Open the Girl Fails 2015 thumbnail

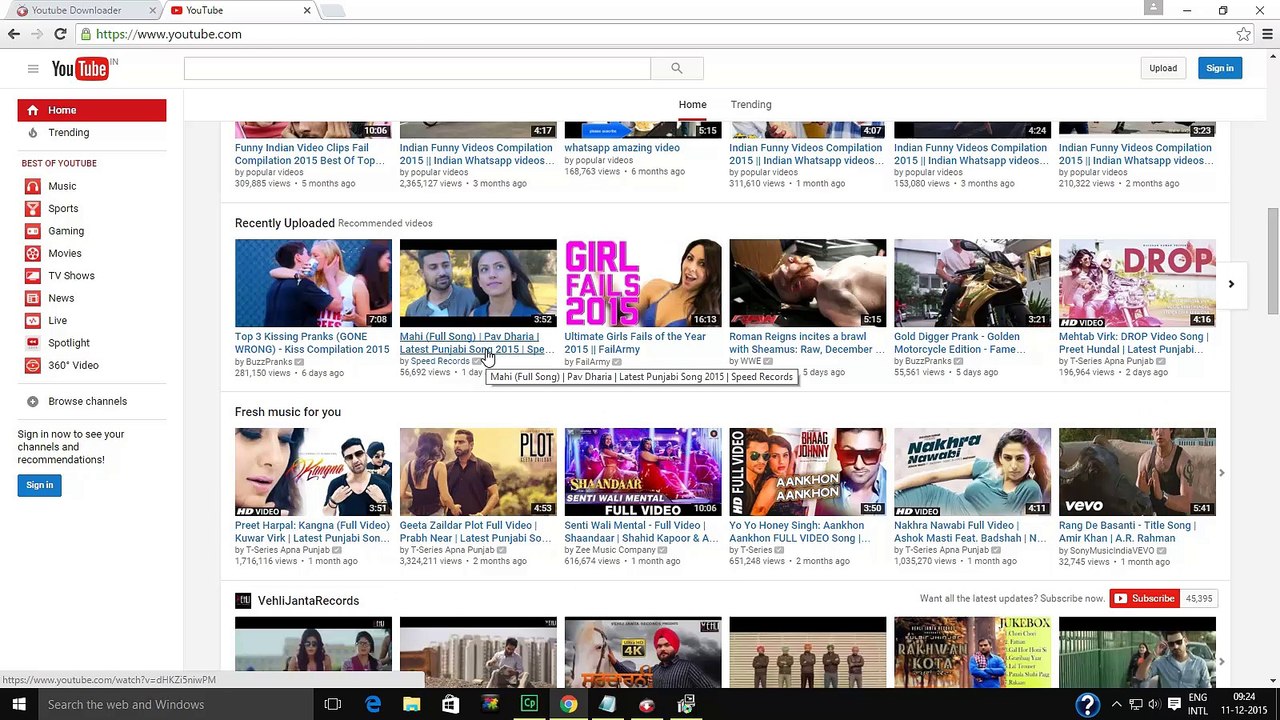(x=643, y=283)
